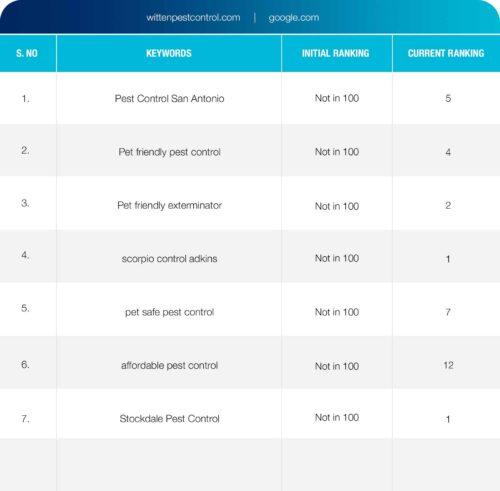Click keyword 'Pest Control San Antonio'
Screen dimensions: 500x491
(169, 99)
